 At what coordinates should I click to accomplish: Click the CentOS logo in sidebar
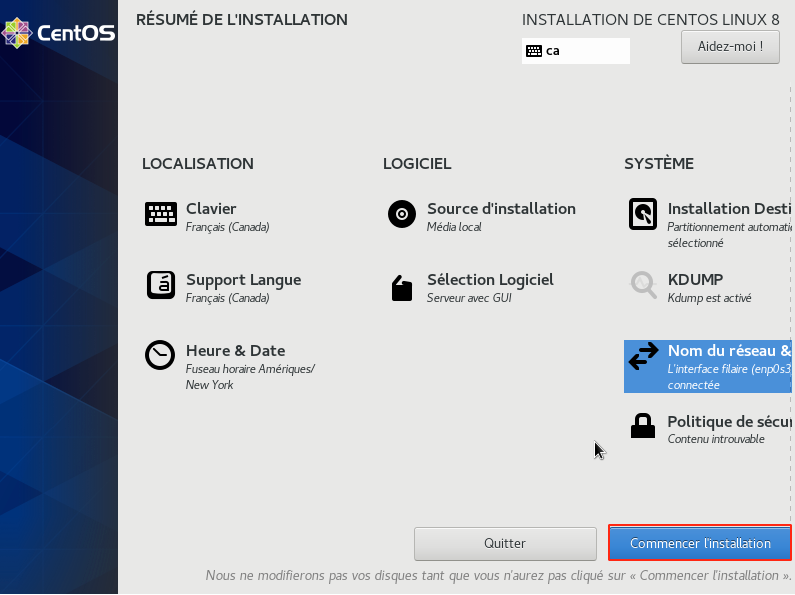tap(58, 33)
